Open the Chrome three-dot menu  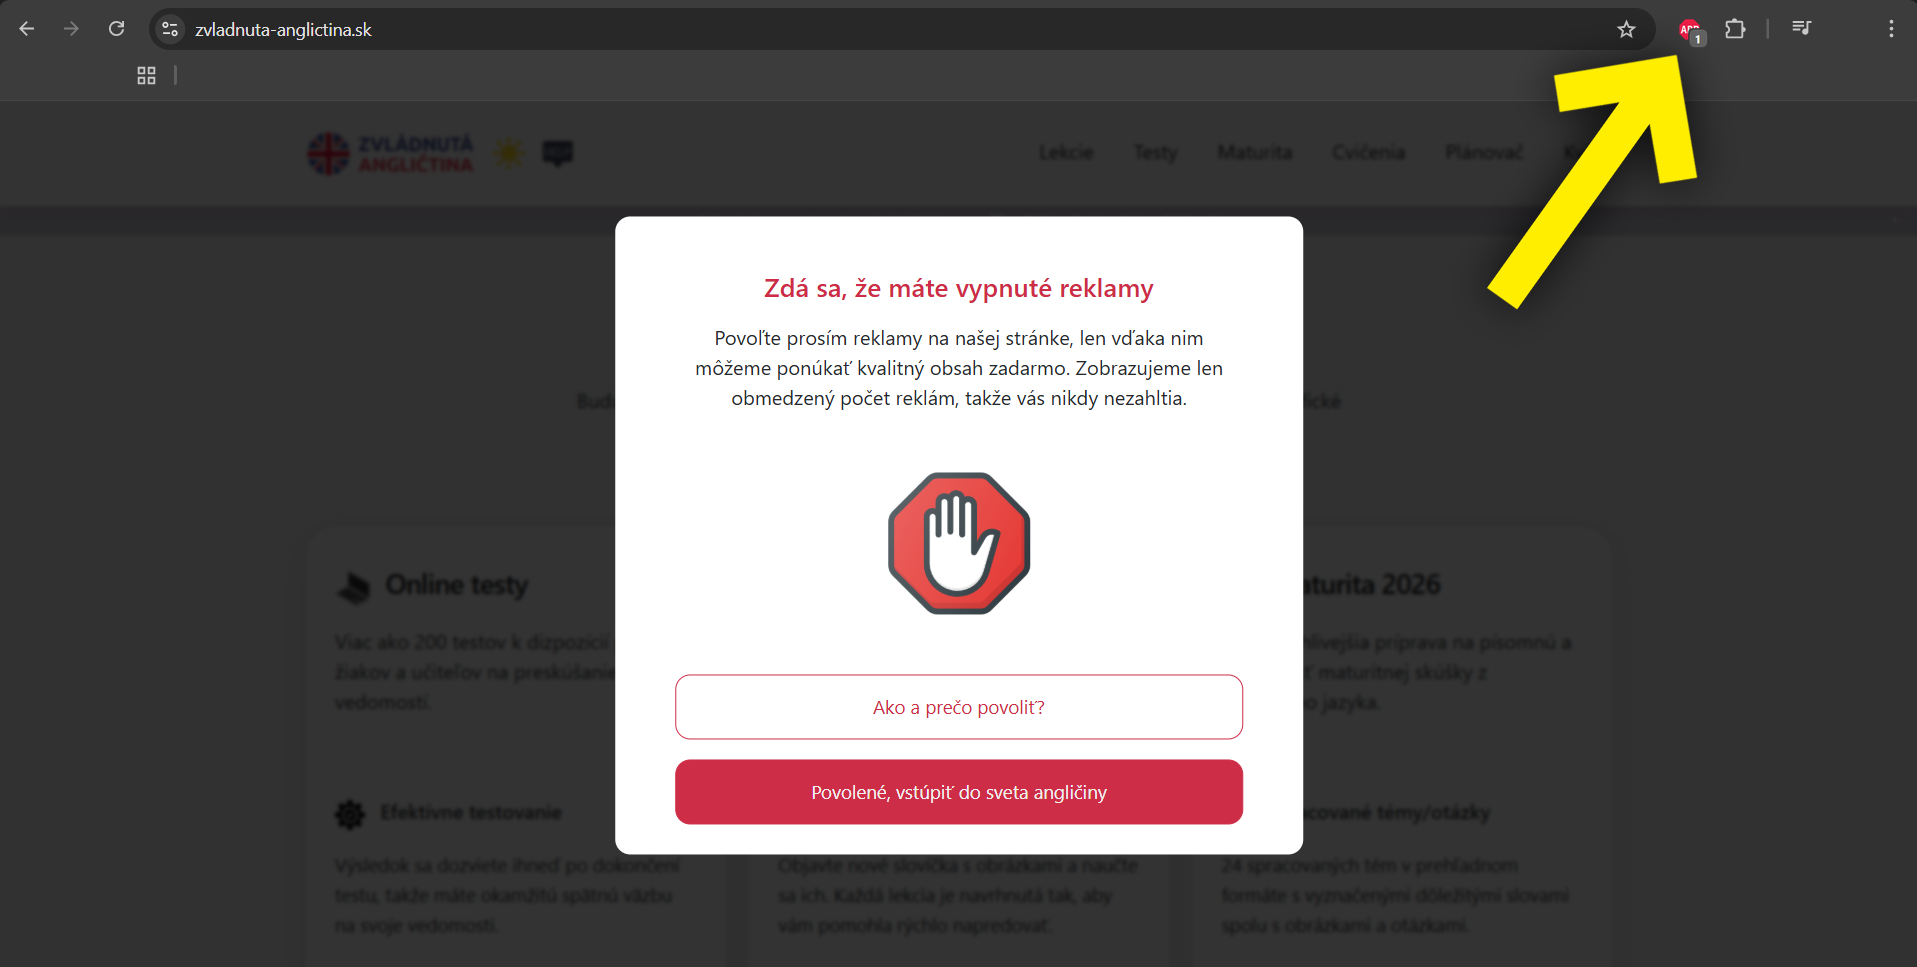[x=1891, y=29]
